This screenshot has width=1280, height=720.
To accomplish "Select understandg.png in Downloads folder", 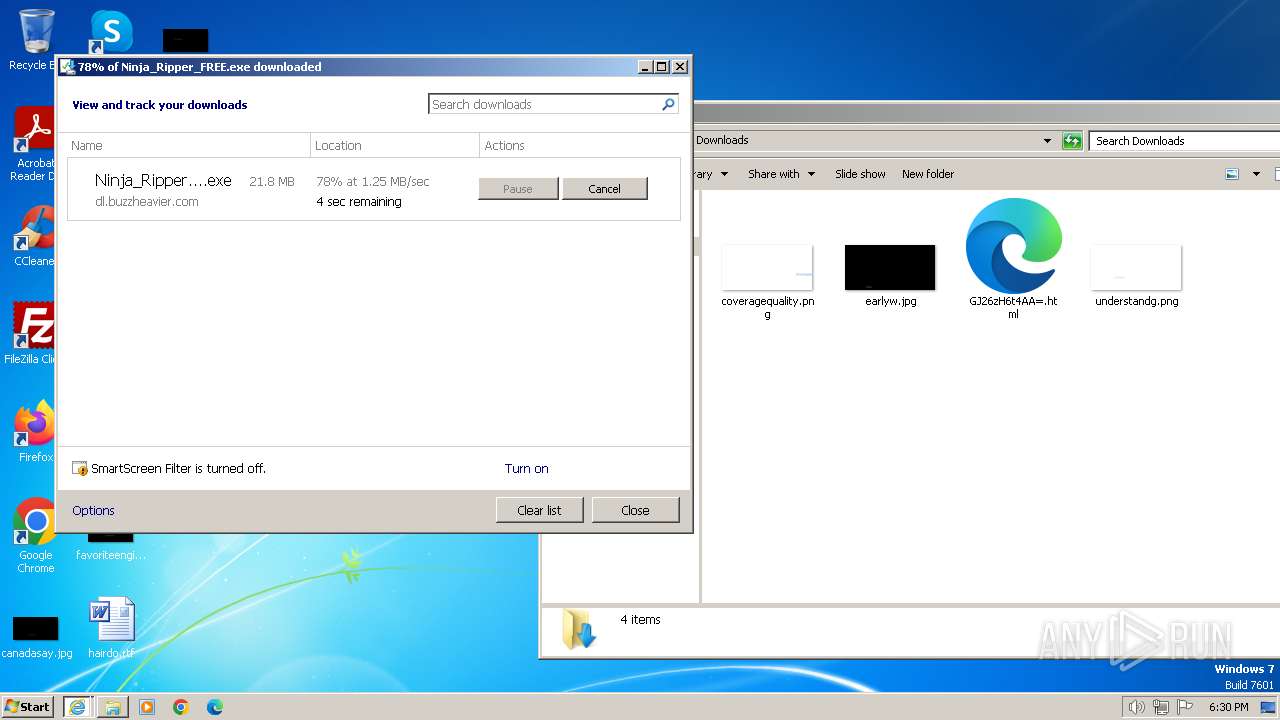I will pyautogui.click(x=1136, y=275).
